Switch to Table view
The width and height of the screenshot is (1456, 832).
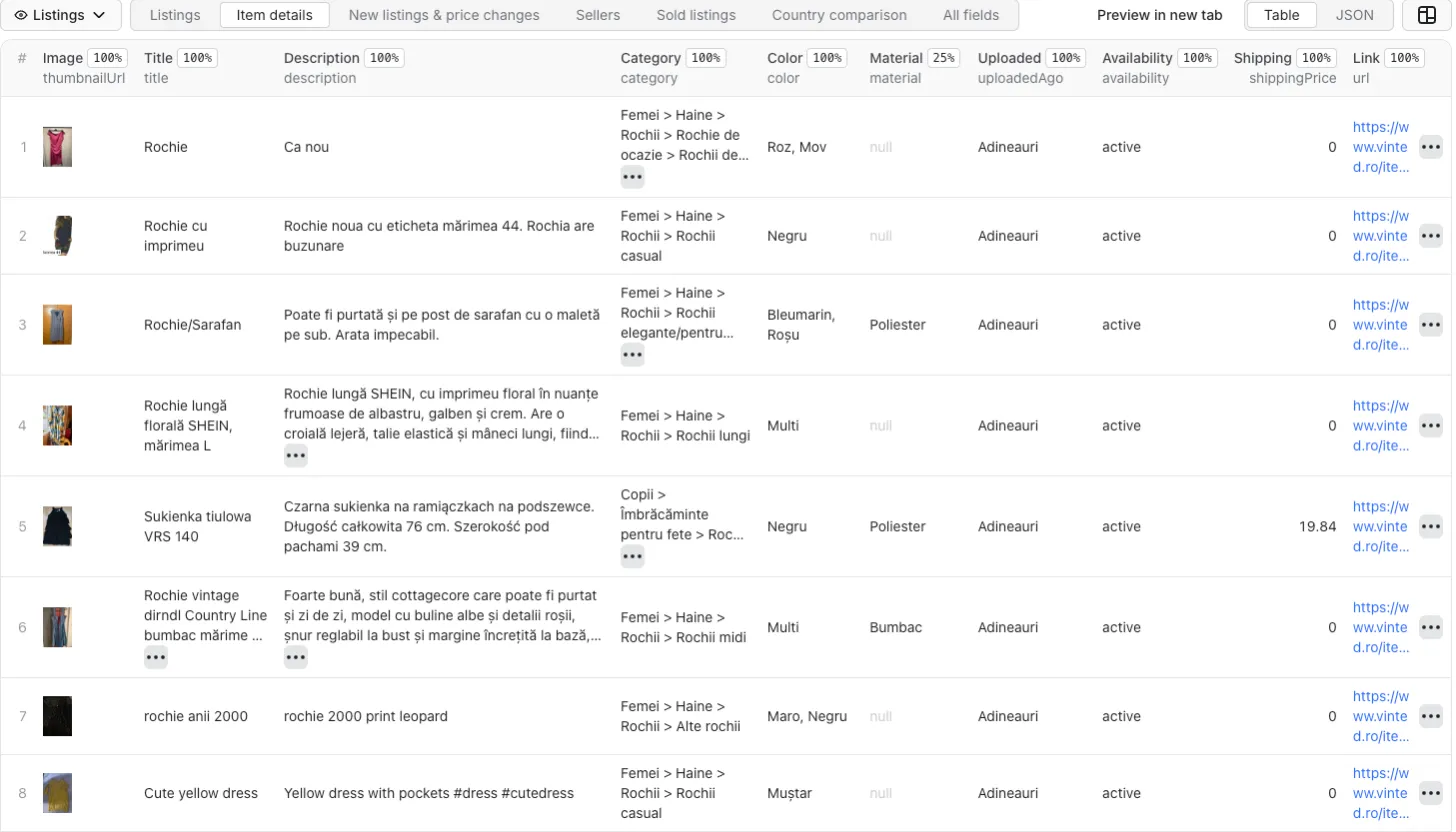point(1281,15)
